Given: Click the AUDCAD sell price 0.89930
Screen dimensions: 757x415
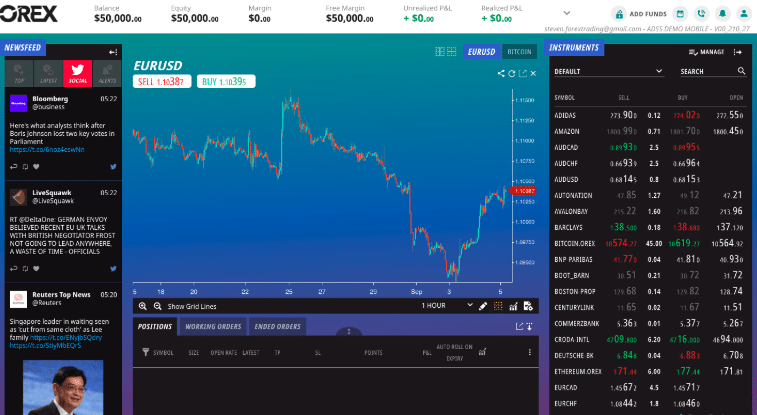Looking at the screenshot, I should 623,147.
